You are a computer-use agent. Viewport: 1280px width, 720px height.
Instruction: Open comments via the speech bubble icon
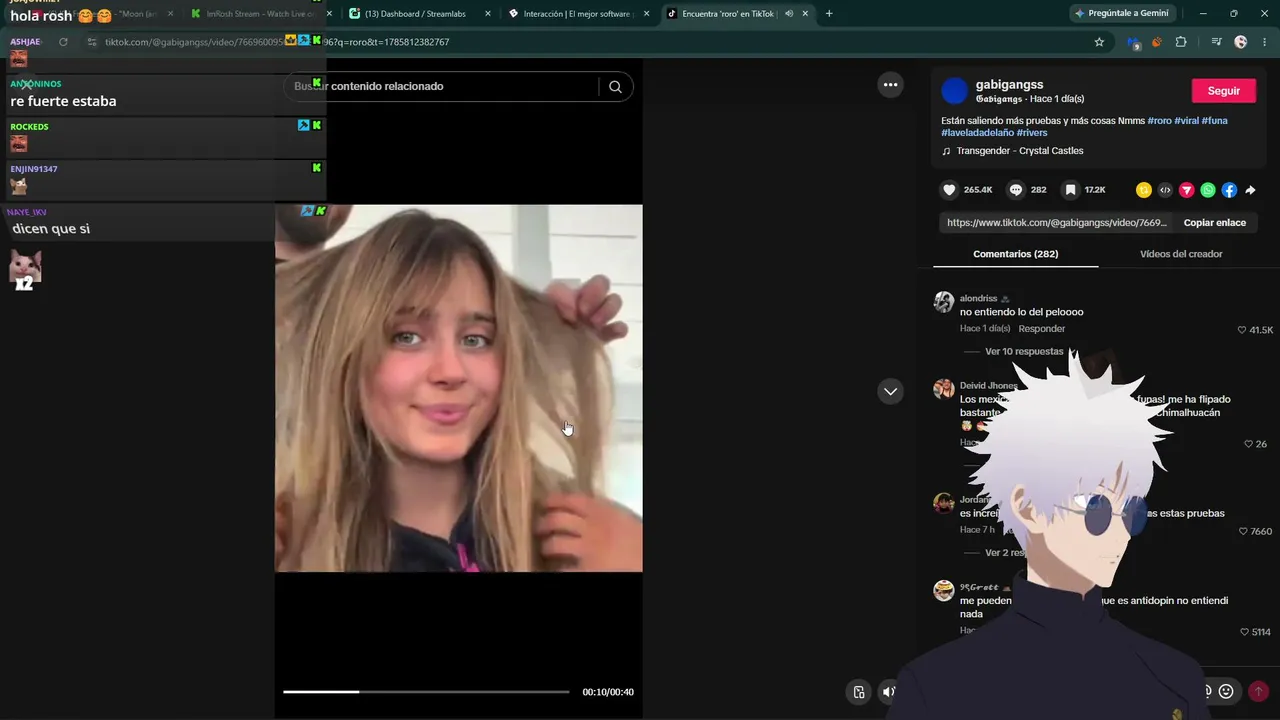click(x=1016, y=190)
